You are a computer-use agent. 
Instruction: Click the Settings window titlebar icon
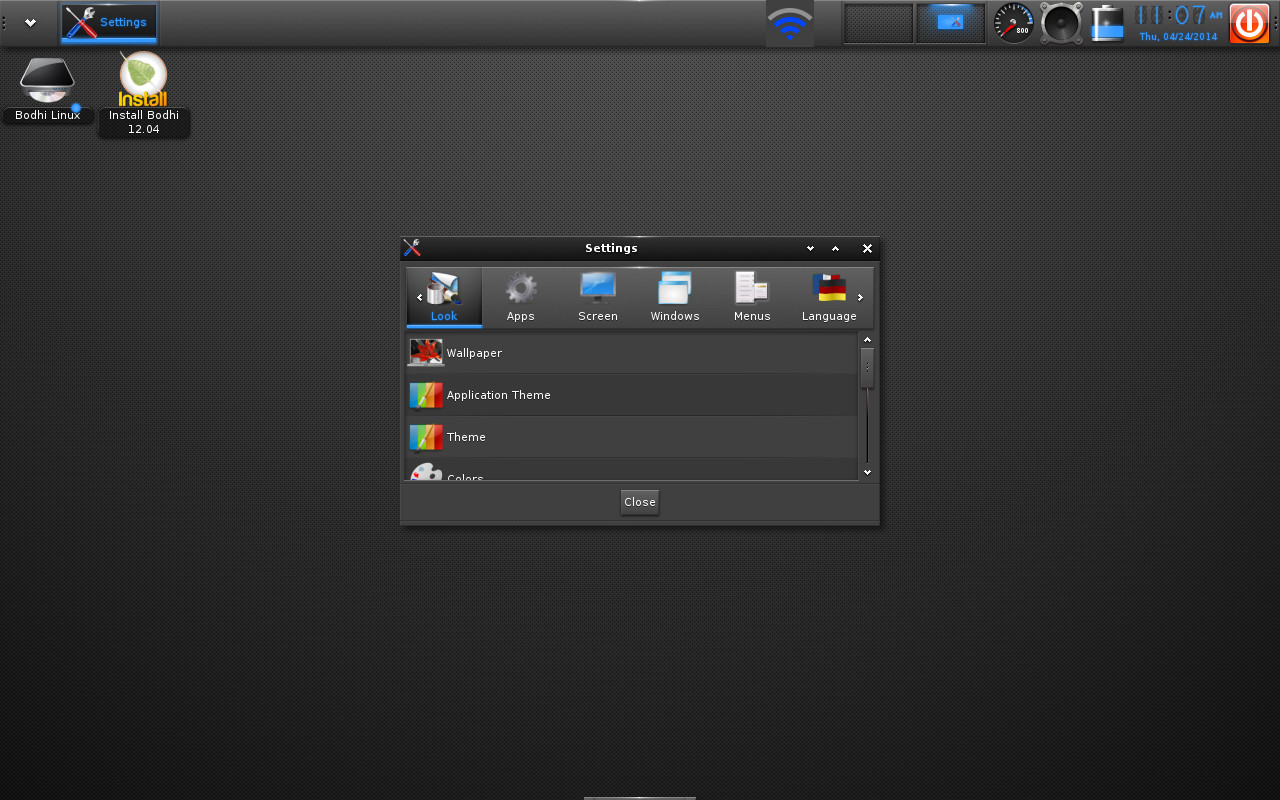coord(412,248)
